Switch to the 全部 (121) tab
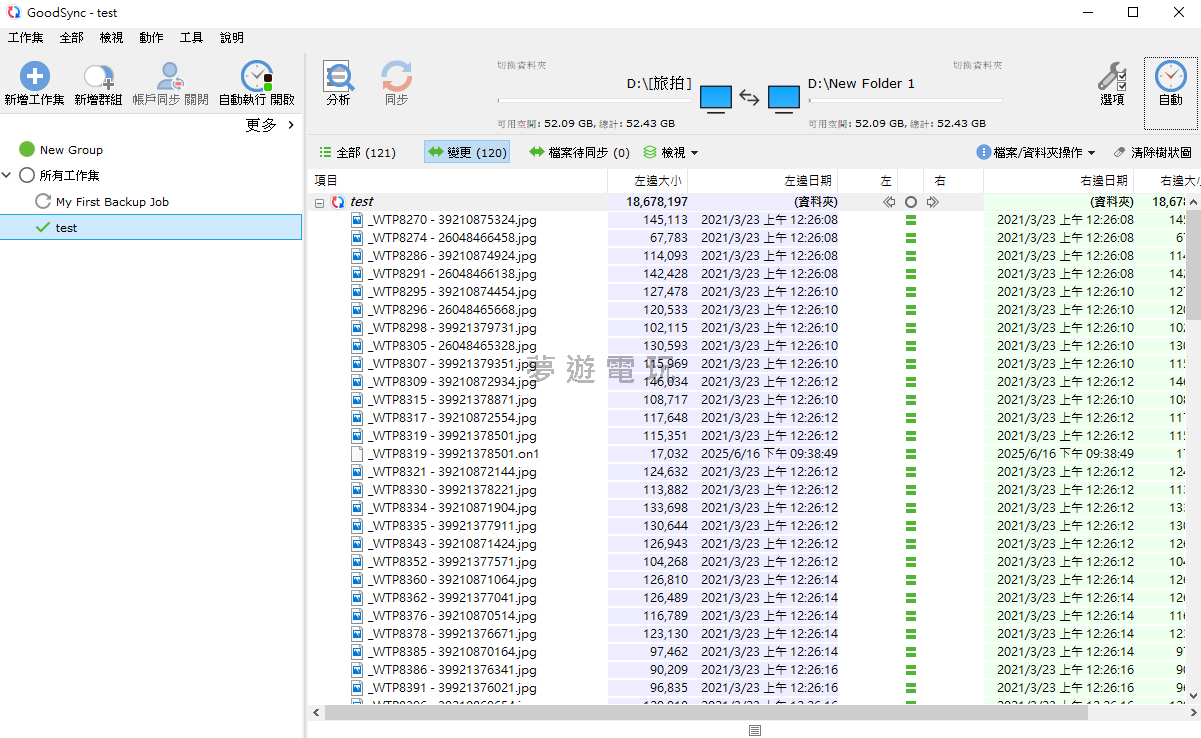The height and width of the screenshot is (738, 1201). pyautogui.click(x=357, y=153)
